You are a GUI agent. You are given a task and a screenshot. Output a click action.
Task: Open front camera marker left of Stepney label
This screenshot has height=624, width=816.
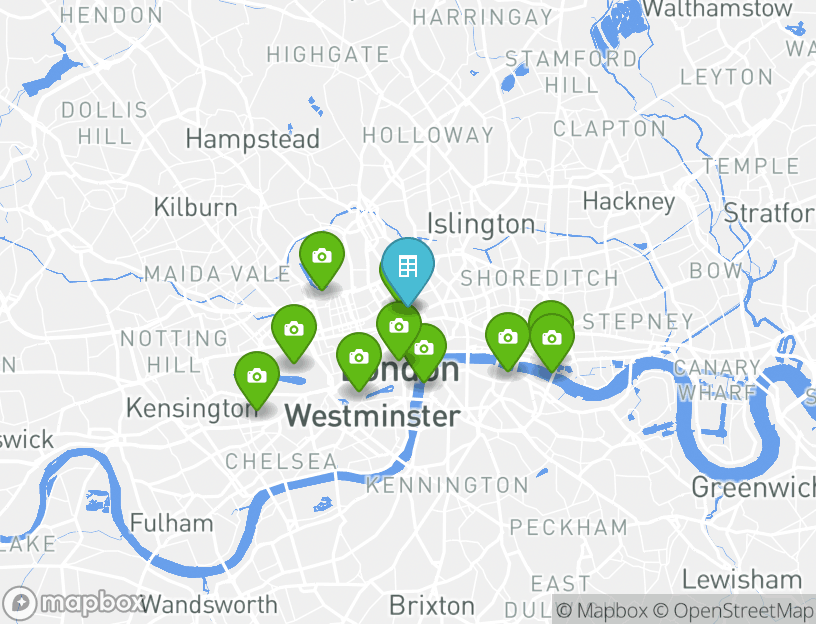tap(552, 339)
